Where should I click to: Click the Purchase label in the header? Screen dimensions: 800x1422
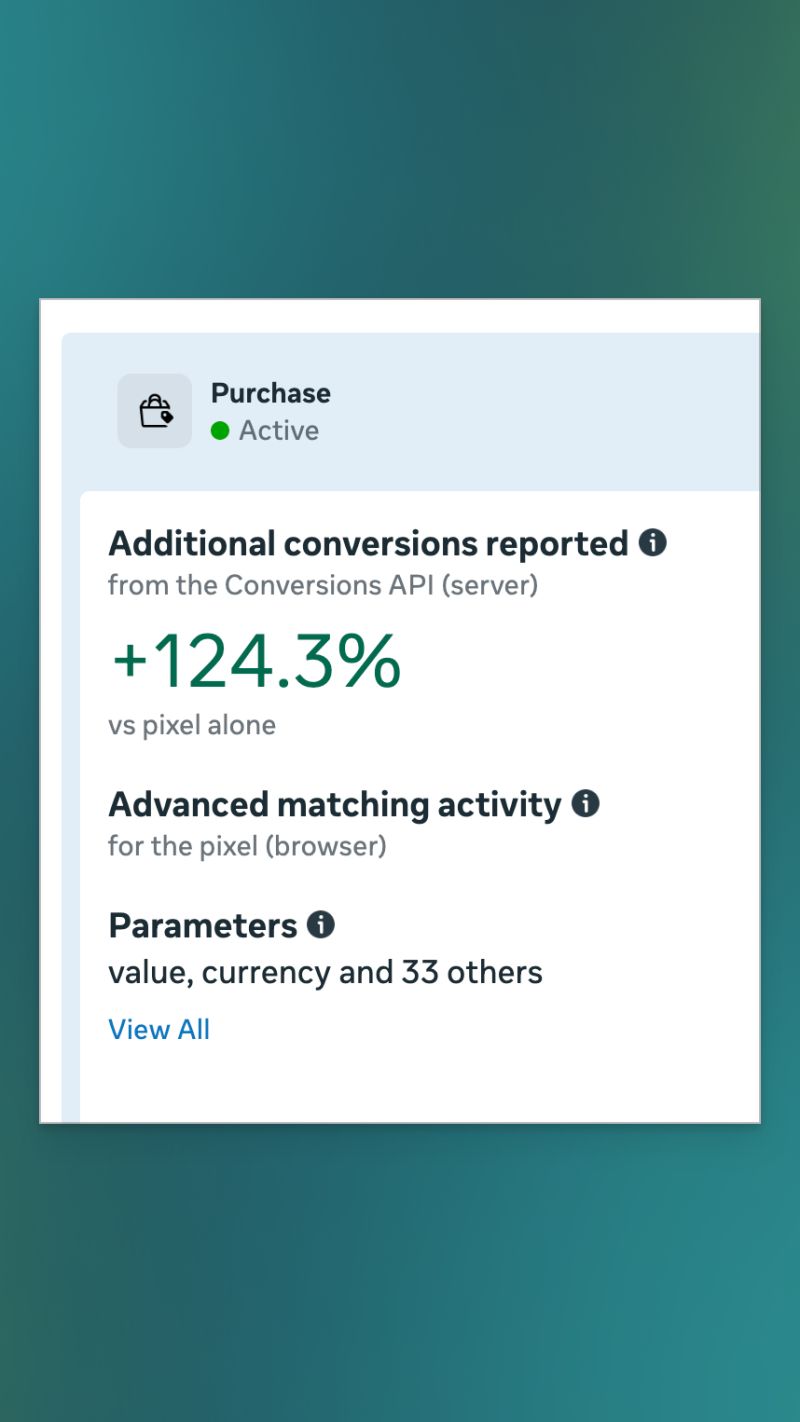point(271,393)
